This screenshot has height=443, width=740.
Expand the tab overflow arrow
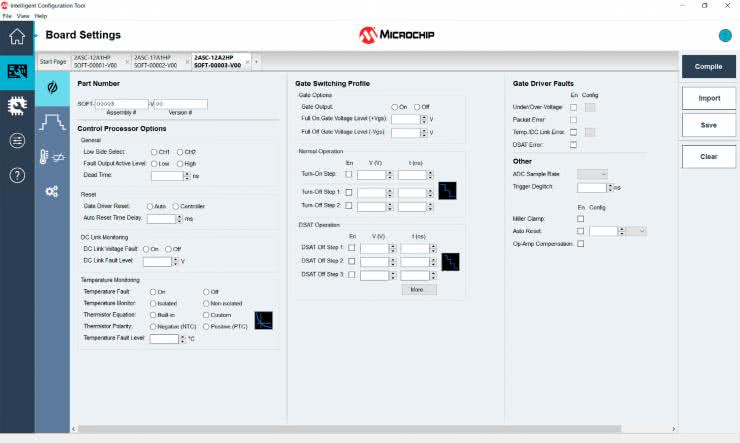256,62
